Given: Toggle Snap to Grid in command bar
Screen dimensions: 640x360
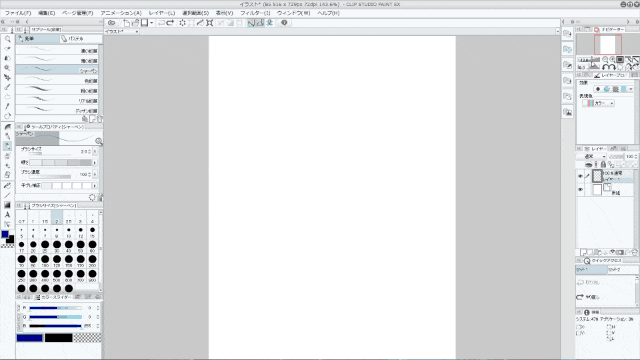Looking at the screenshot, I should point(269,23).
